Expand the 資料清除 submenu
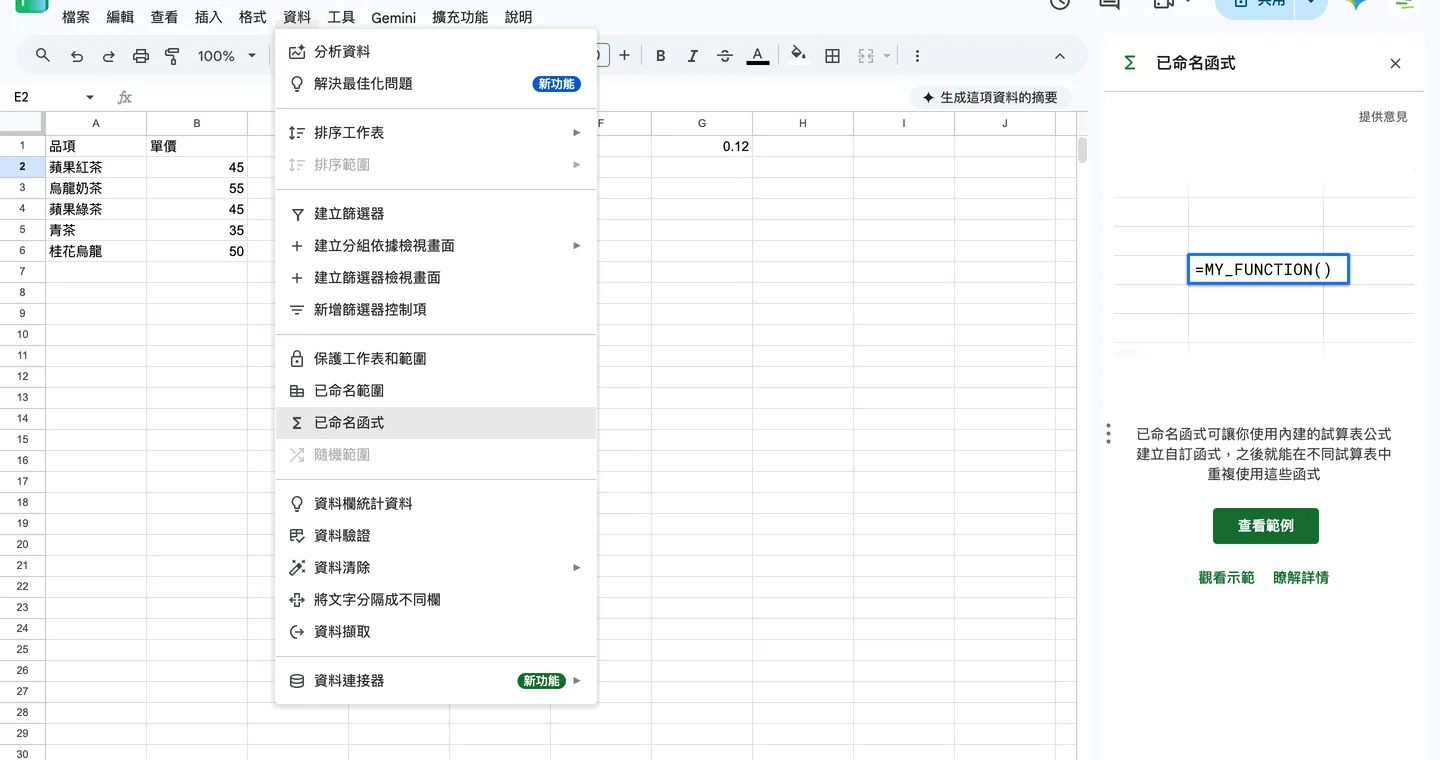 pyautogui.click(x=576, y=567)
